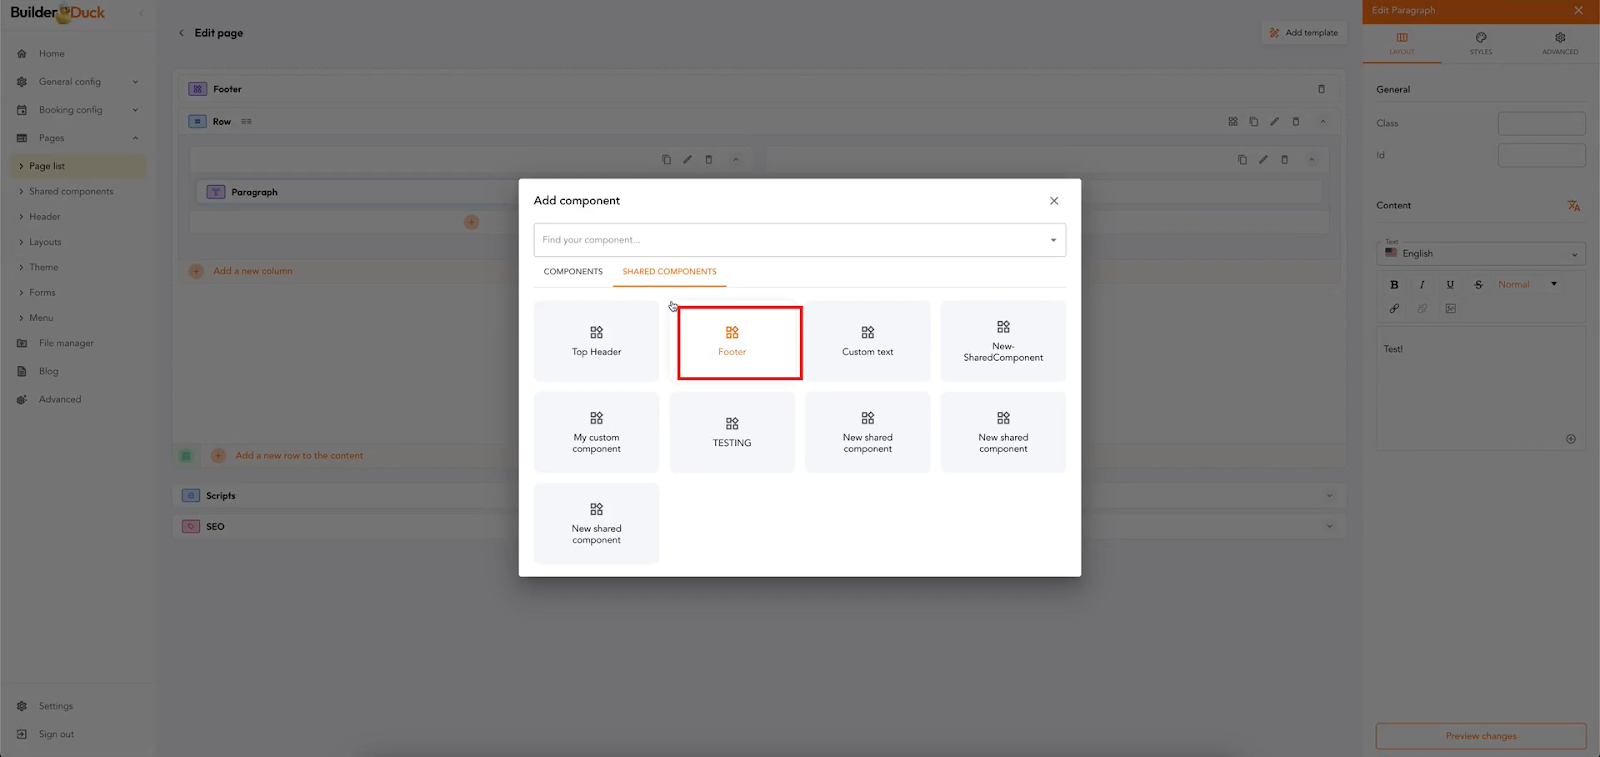Insert a link in the paragraph editor
Screen dimensions: 1600x757
pyautogui.click(x=1394, y=309)
